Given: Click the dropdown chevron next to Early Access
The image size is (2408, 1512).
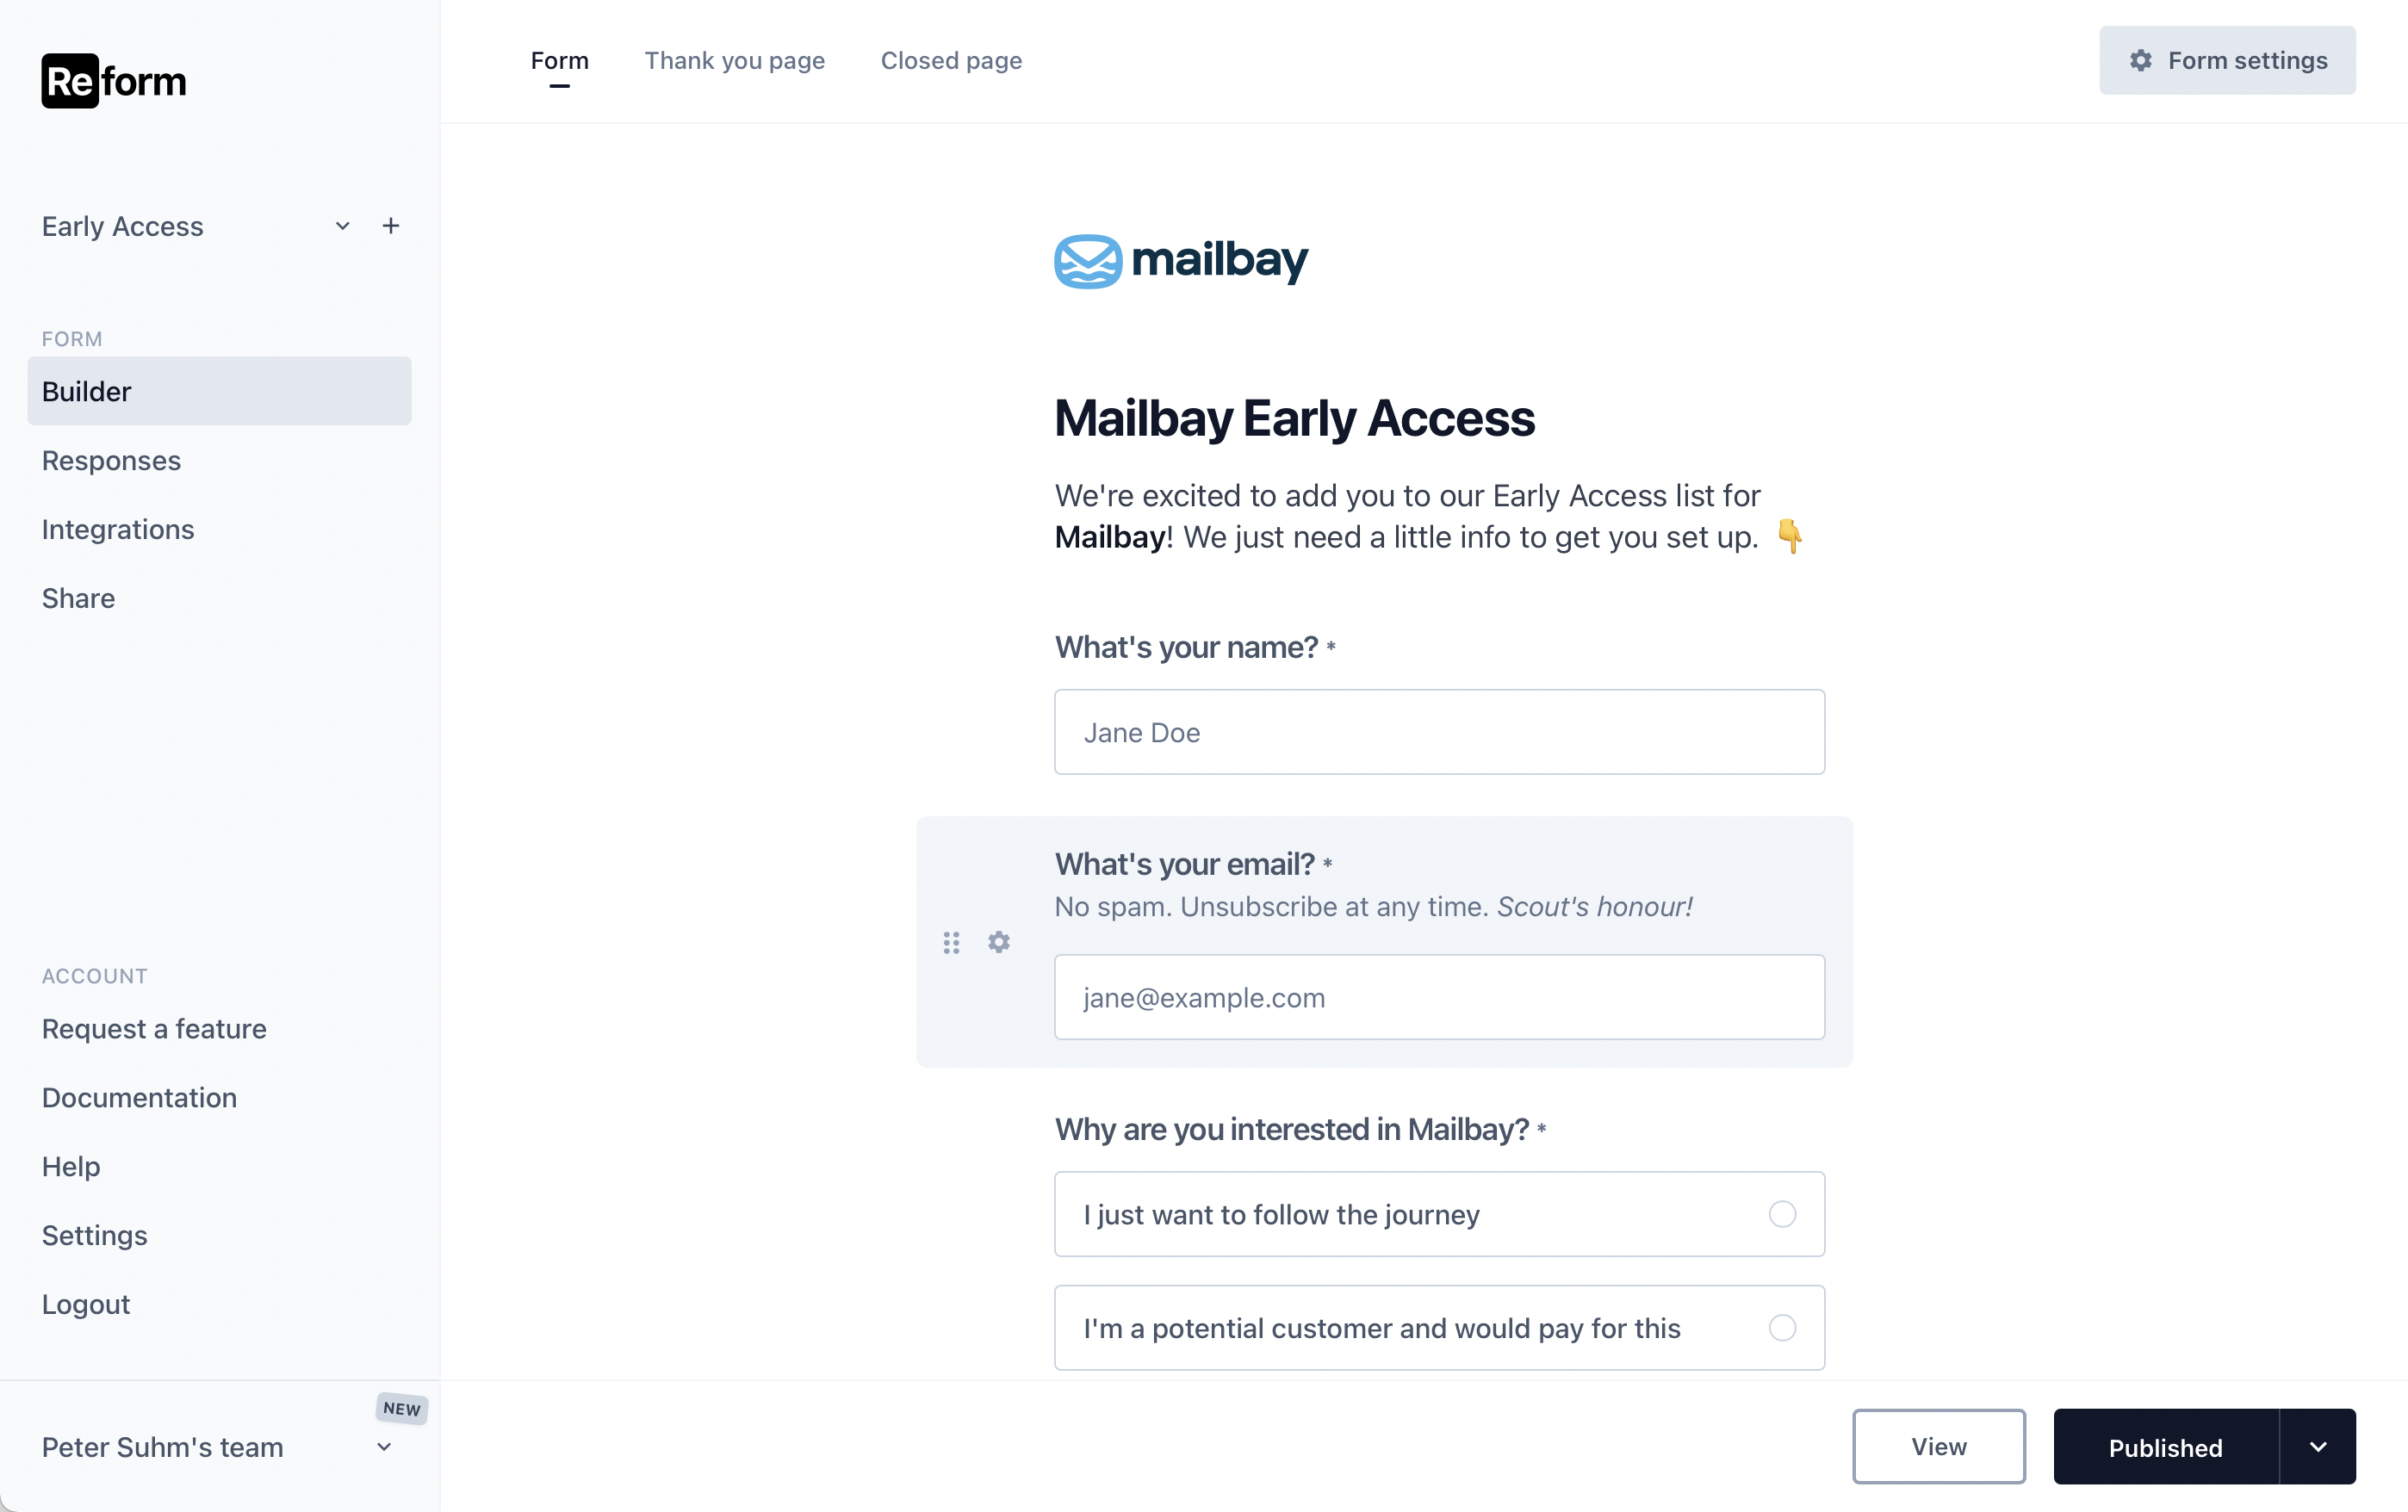Looking at the screenshot, I should tap(344, 225).
